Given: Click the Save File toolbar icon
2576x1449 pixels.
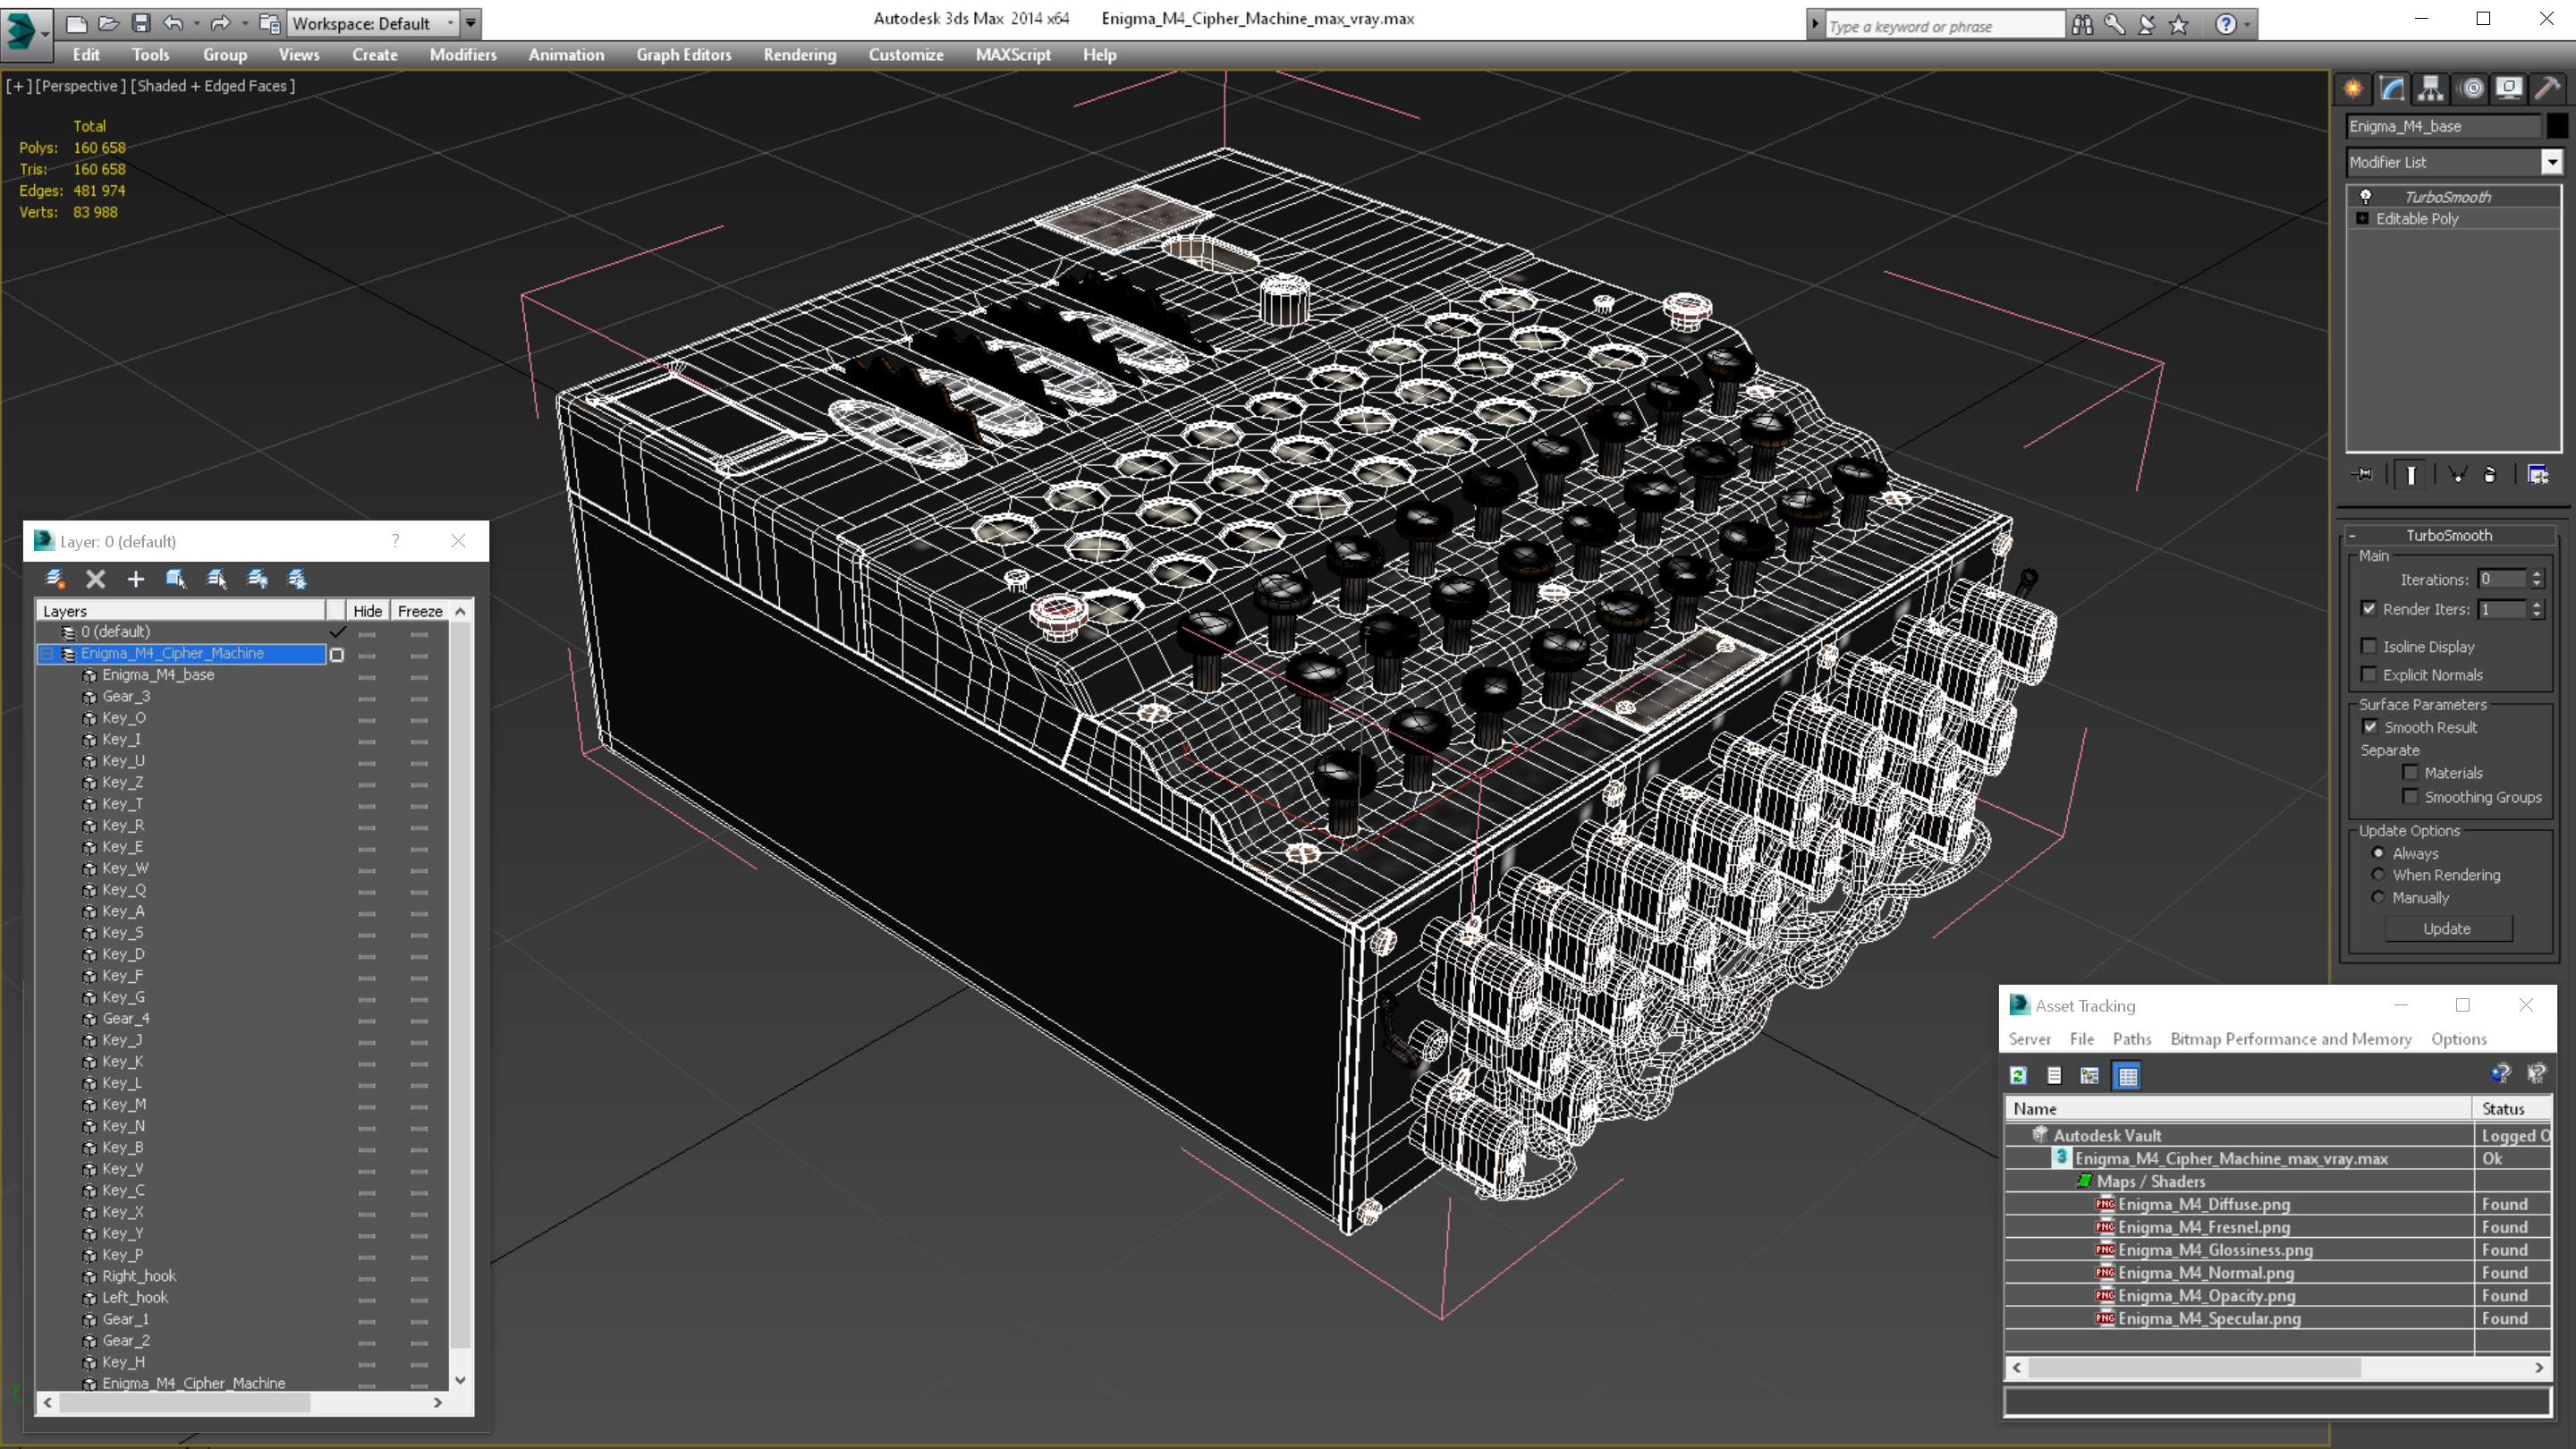Looking at the screenshot, I should click(141, 22).
